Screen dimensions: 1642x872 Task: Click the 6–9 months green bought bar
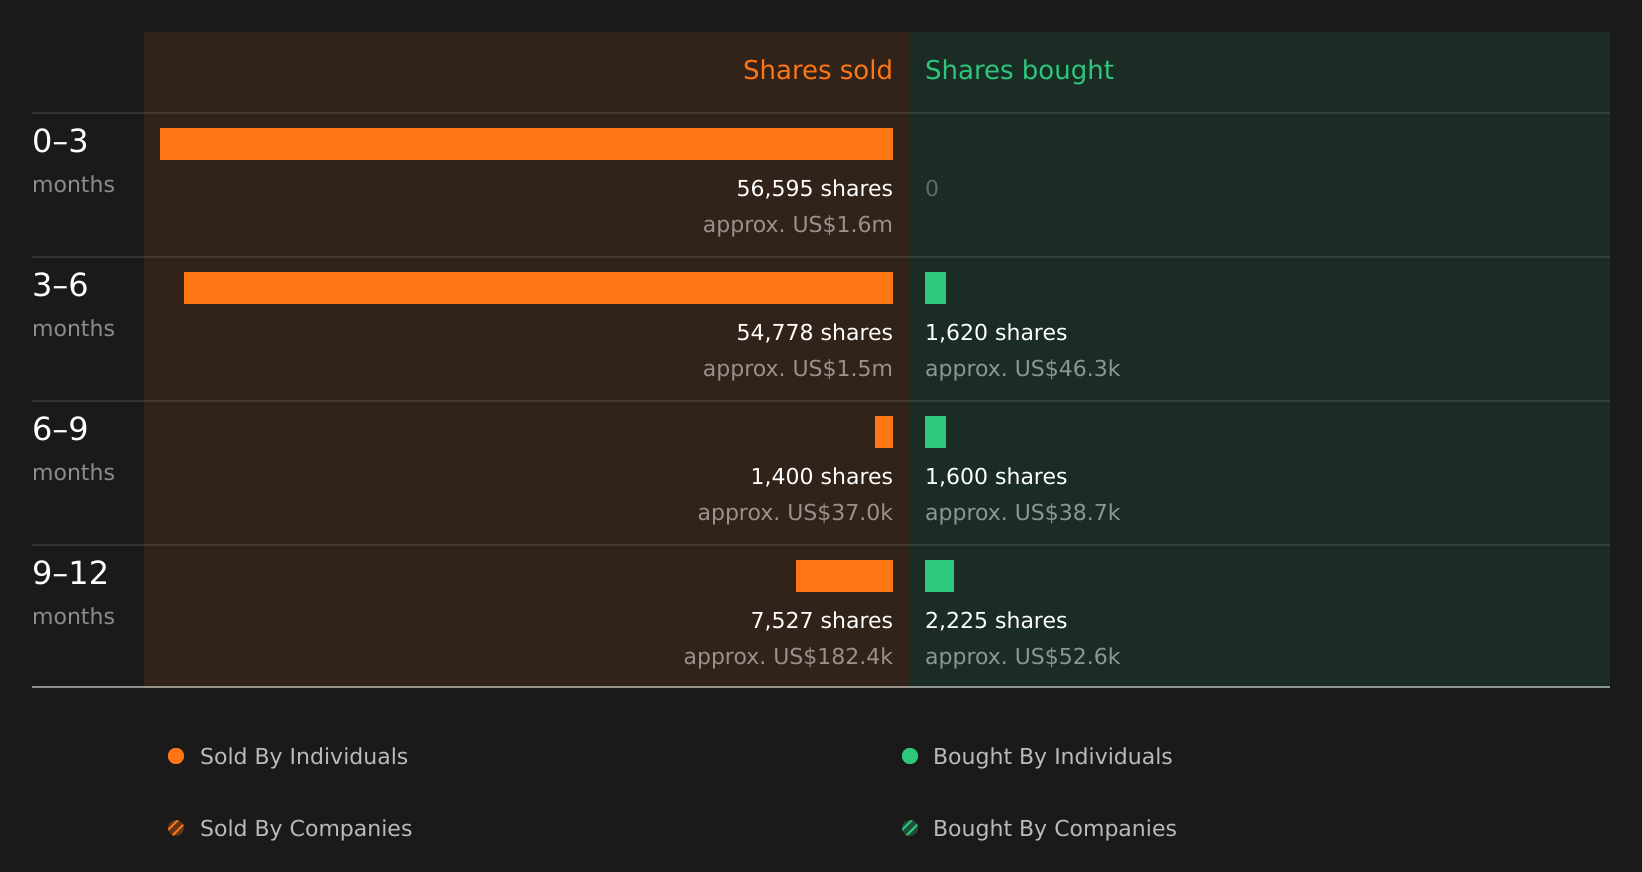coord(935,432)
